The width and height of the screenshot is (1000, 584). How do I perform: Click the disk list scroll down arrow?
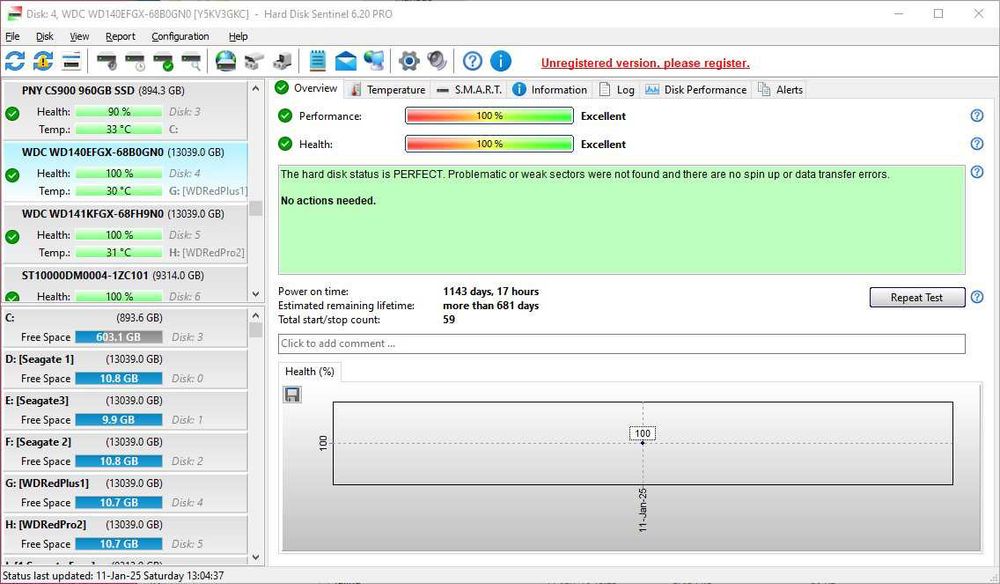point(256,295)
